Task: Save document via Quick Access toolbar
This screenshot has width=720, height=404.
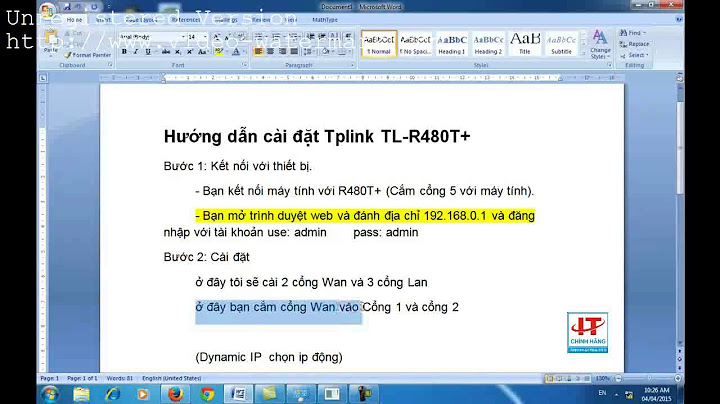Action: coord(68,6)
